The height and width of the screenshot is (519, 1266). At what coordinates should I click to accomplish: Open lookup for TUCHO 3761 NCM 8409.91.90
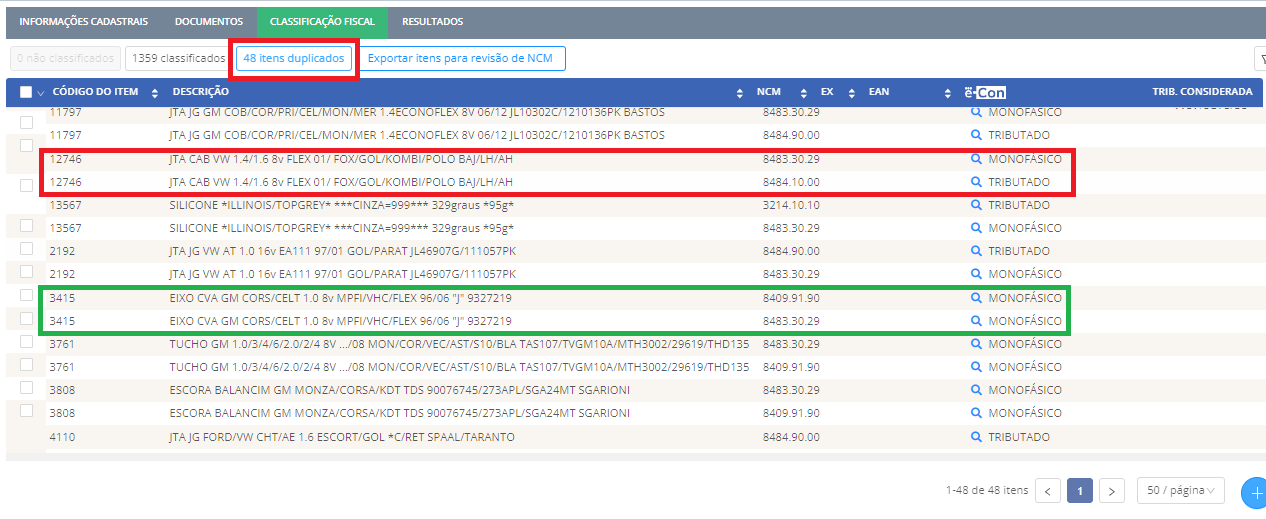tap(976, 367)
